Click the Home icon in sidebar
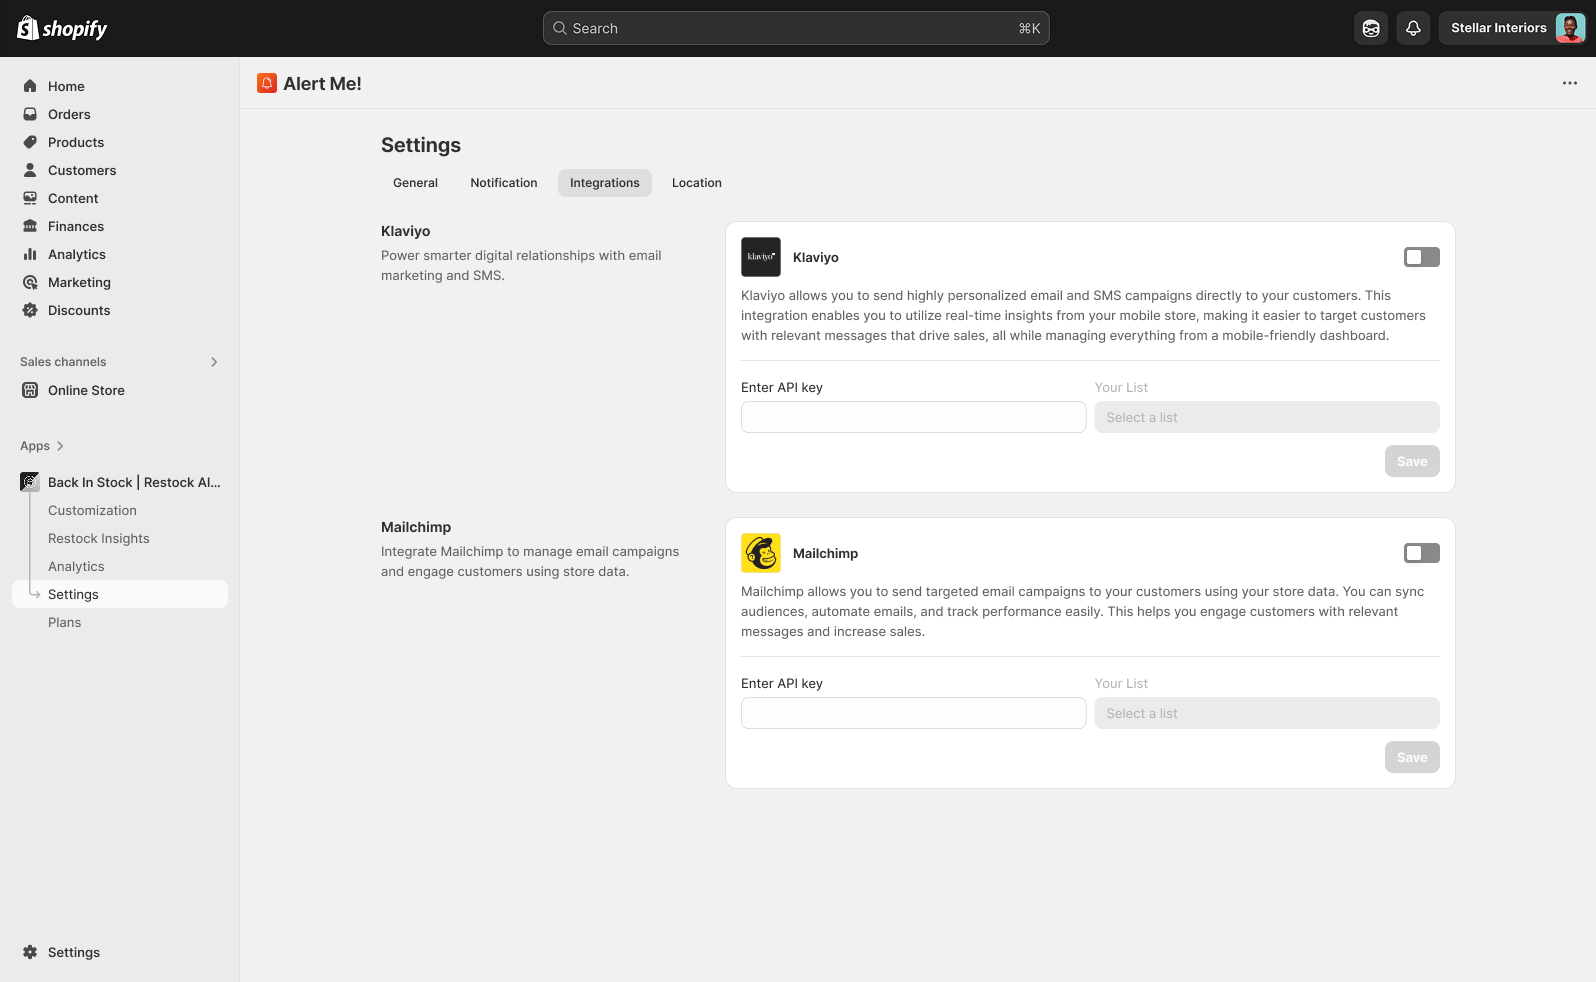This screenshot has width=1596, height=982. tap(30, 86)
